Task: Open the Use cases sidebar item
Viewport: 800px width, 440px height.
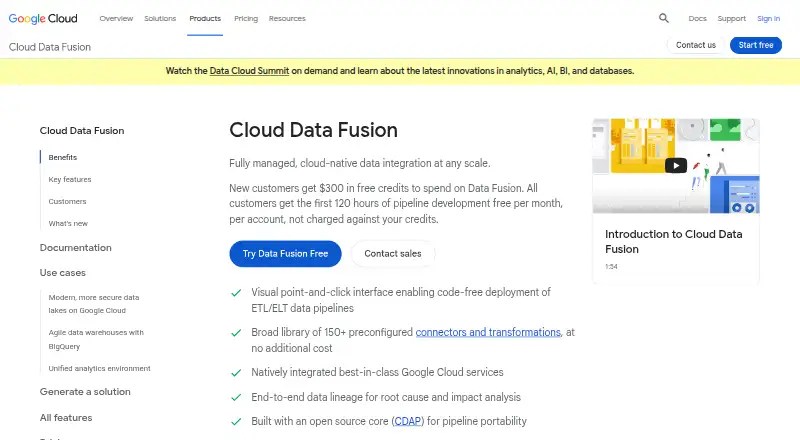Action: coord(63,273)
